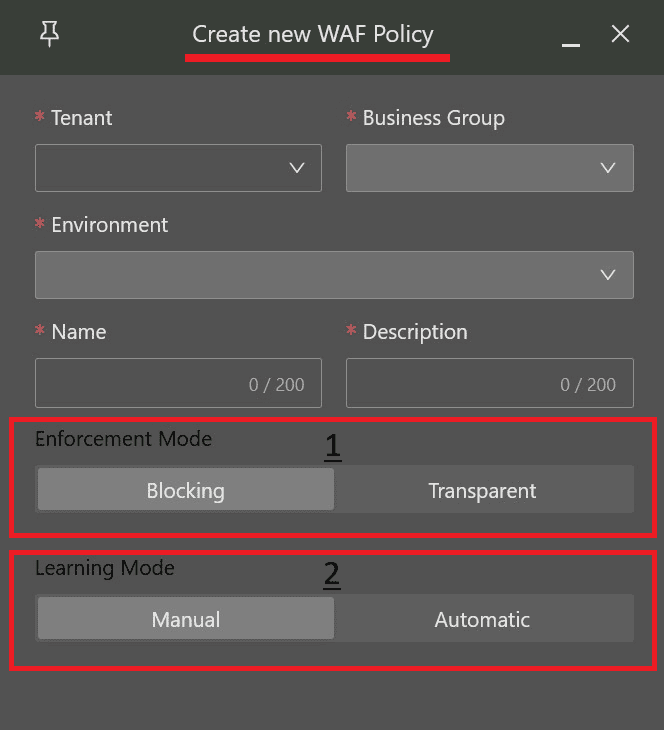Click the Description field's 0 / 200 counter
This screenshot has width=664, height=730.
[588, 385]
